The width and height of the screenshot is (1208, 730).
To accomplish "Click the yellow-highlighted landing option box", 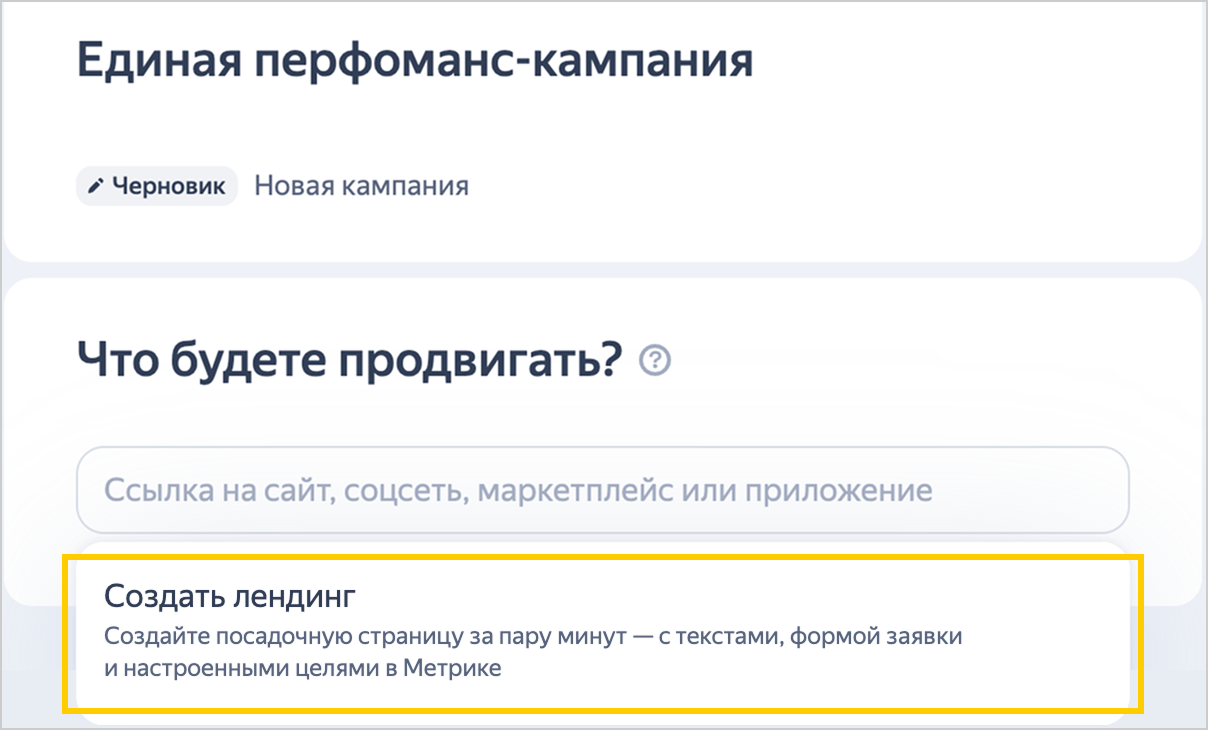I will coord(603,633).
